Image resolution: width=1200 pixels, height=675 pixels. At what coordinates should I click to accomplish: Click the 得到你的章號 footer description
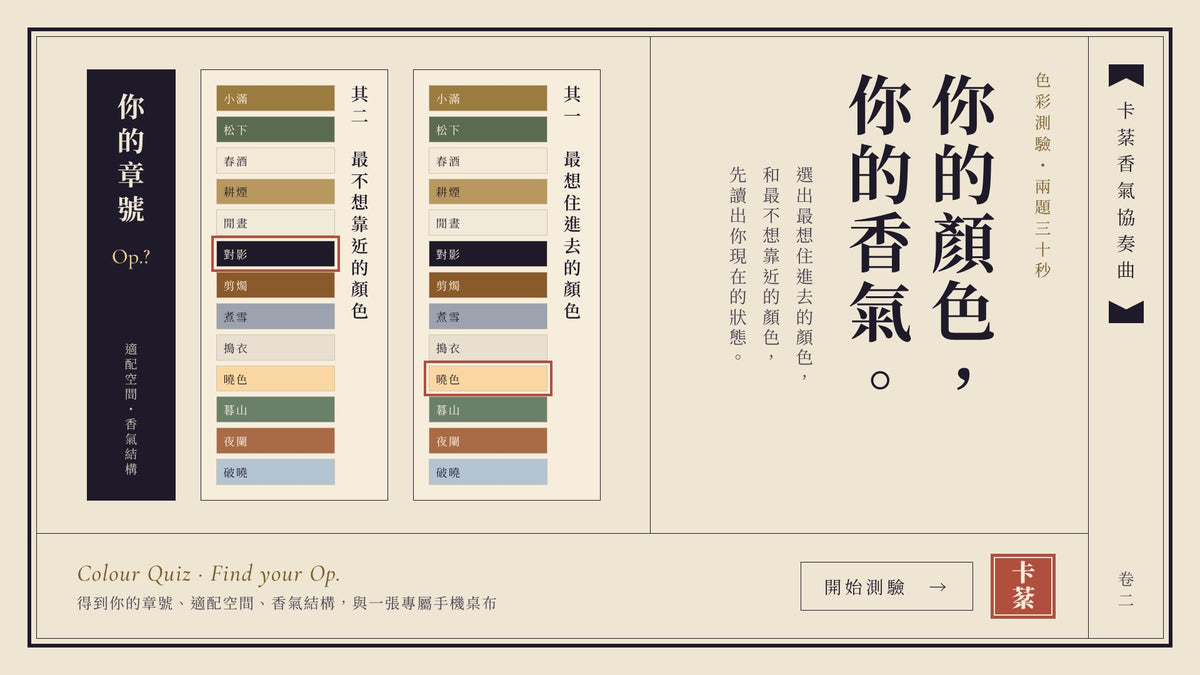pos(286,603)
